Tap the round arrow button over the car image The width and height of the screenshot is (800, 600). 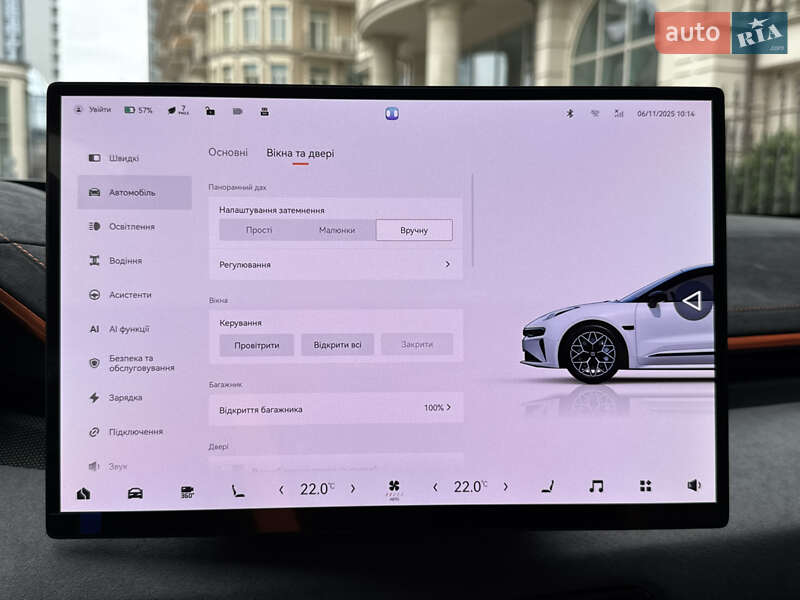[691, 300]
